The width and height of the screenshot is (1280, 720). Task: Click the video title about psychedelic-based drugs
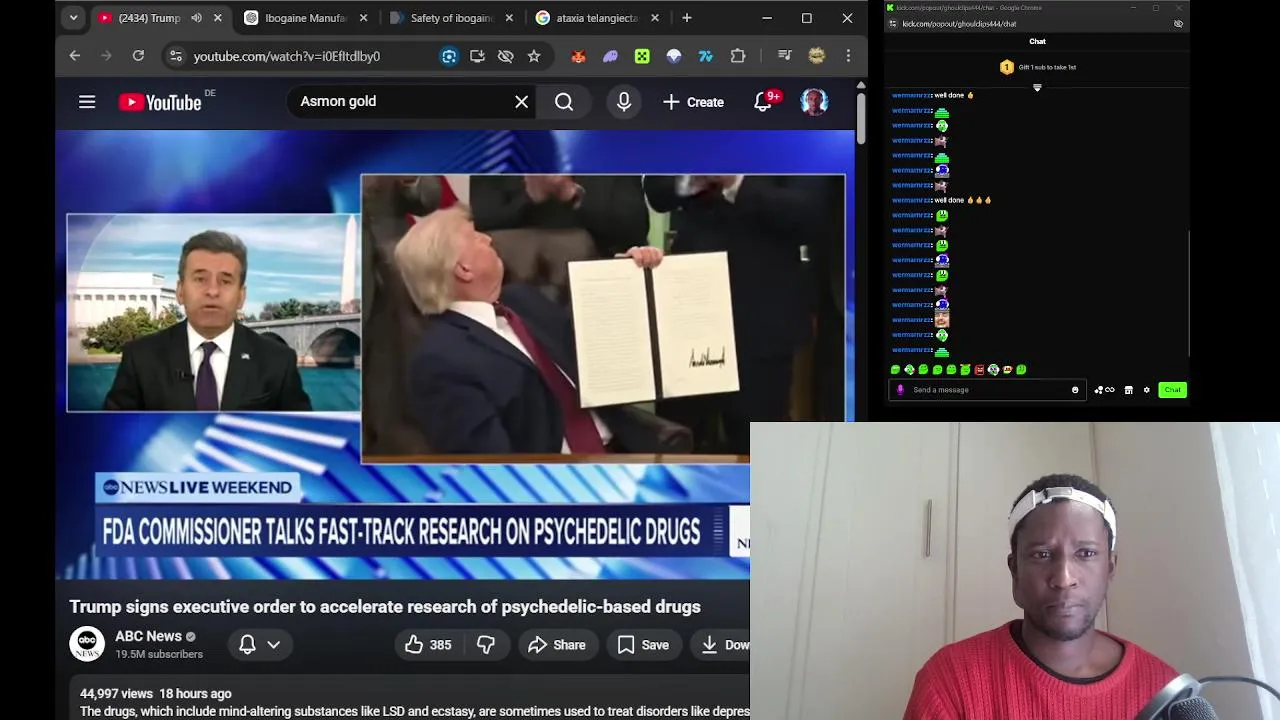click(385, 607)
